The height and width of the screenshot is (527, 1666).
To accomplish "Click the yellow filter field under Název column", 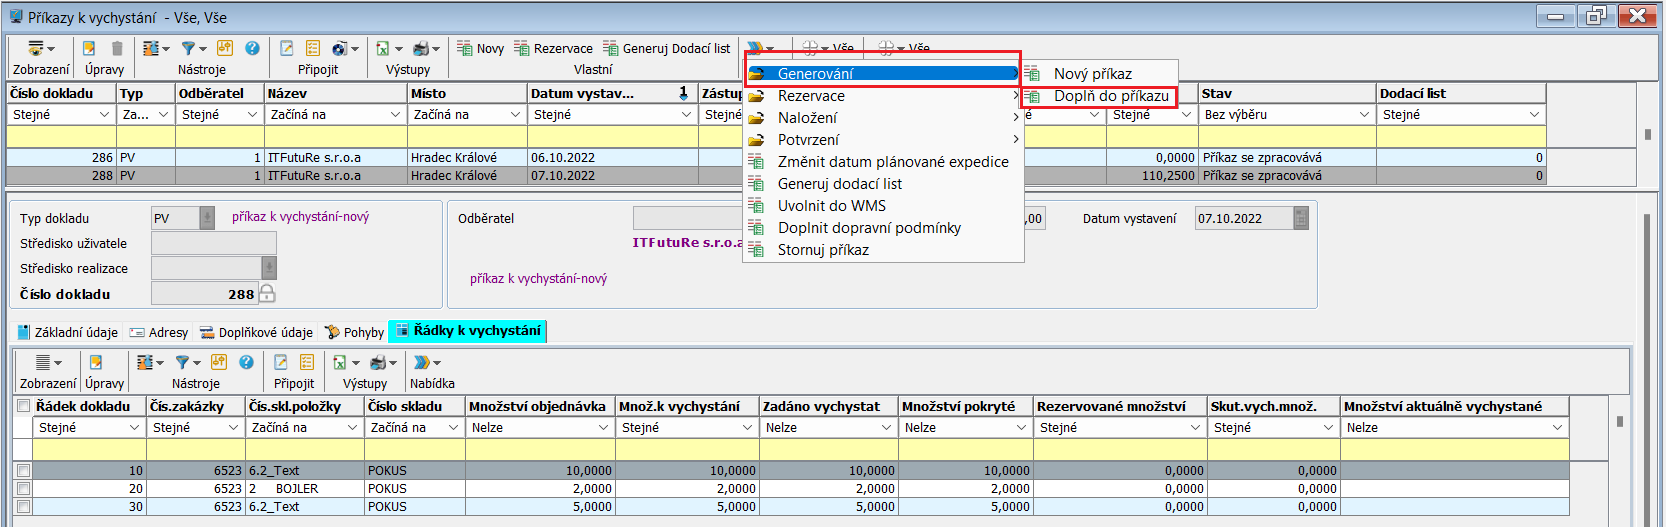I will [x=335, y=137].
